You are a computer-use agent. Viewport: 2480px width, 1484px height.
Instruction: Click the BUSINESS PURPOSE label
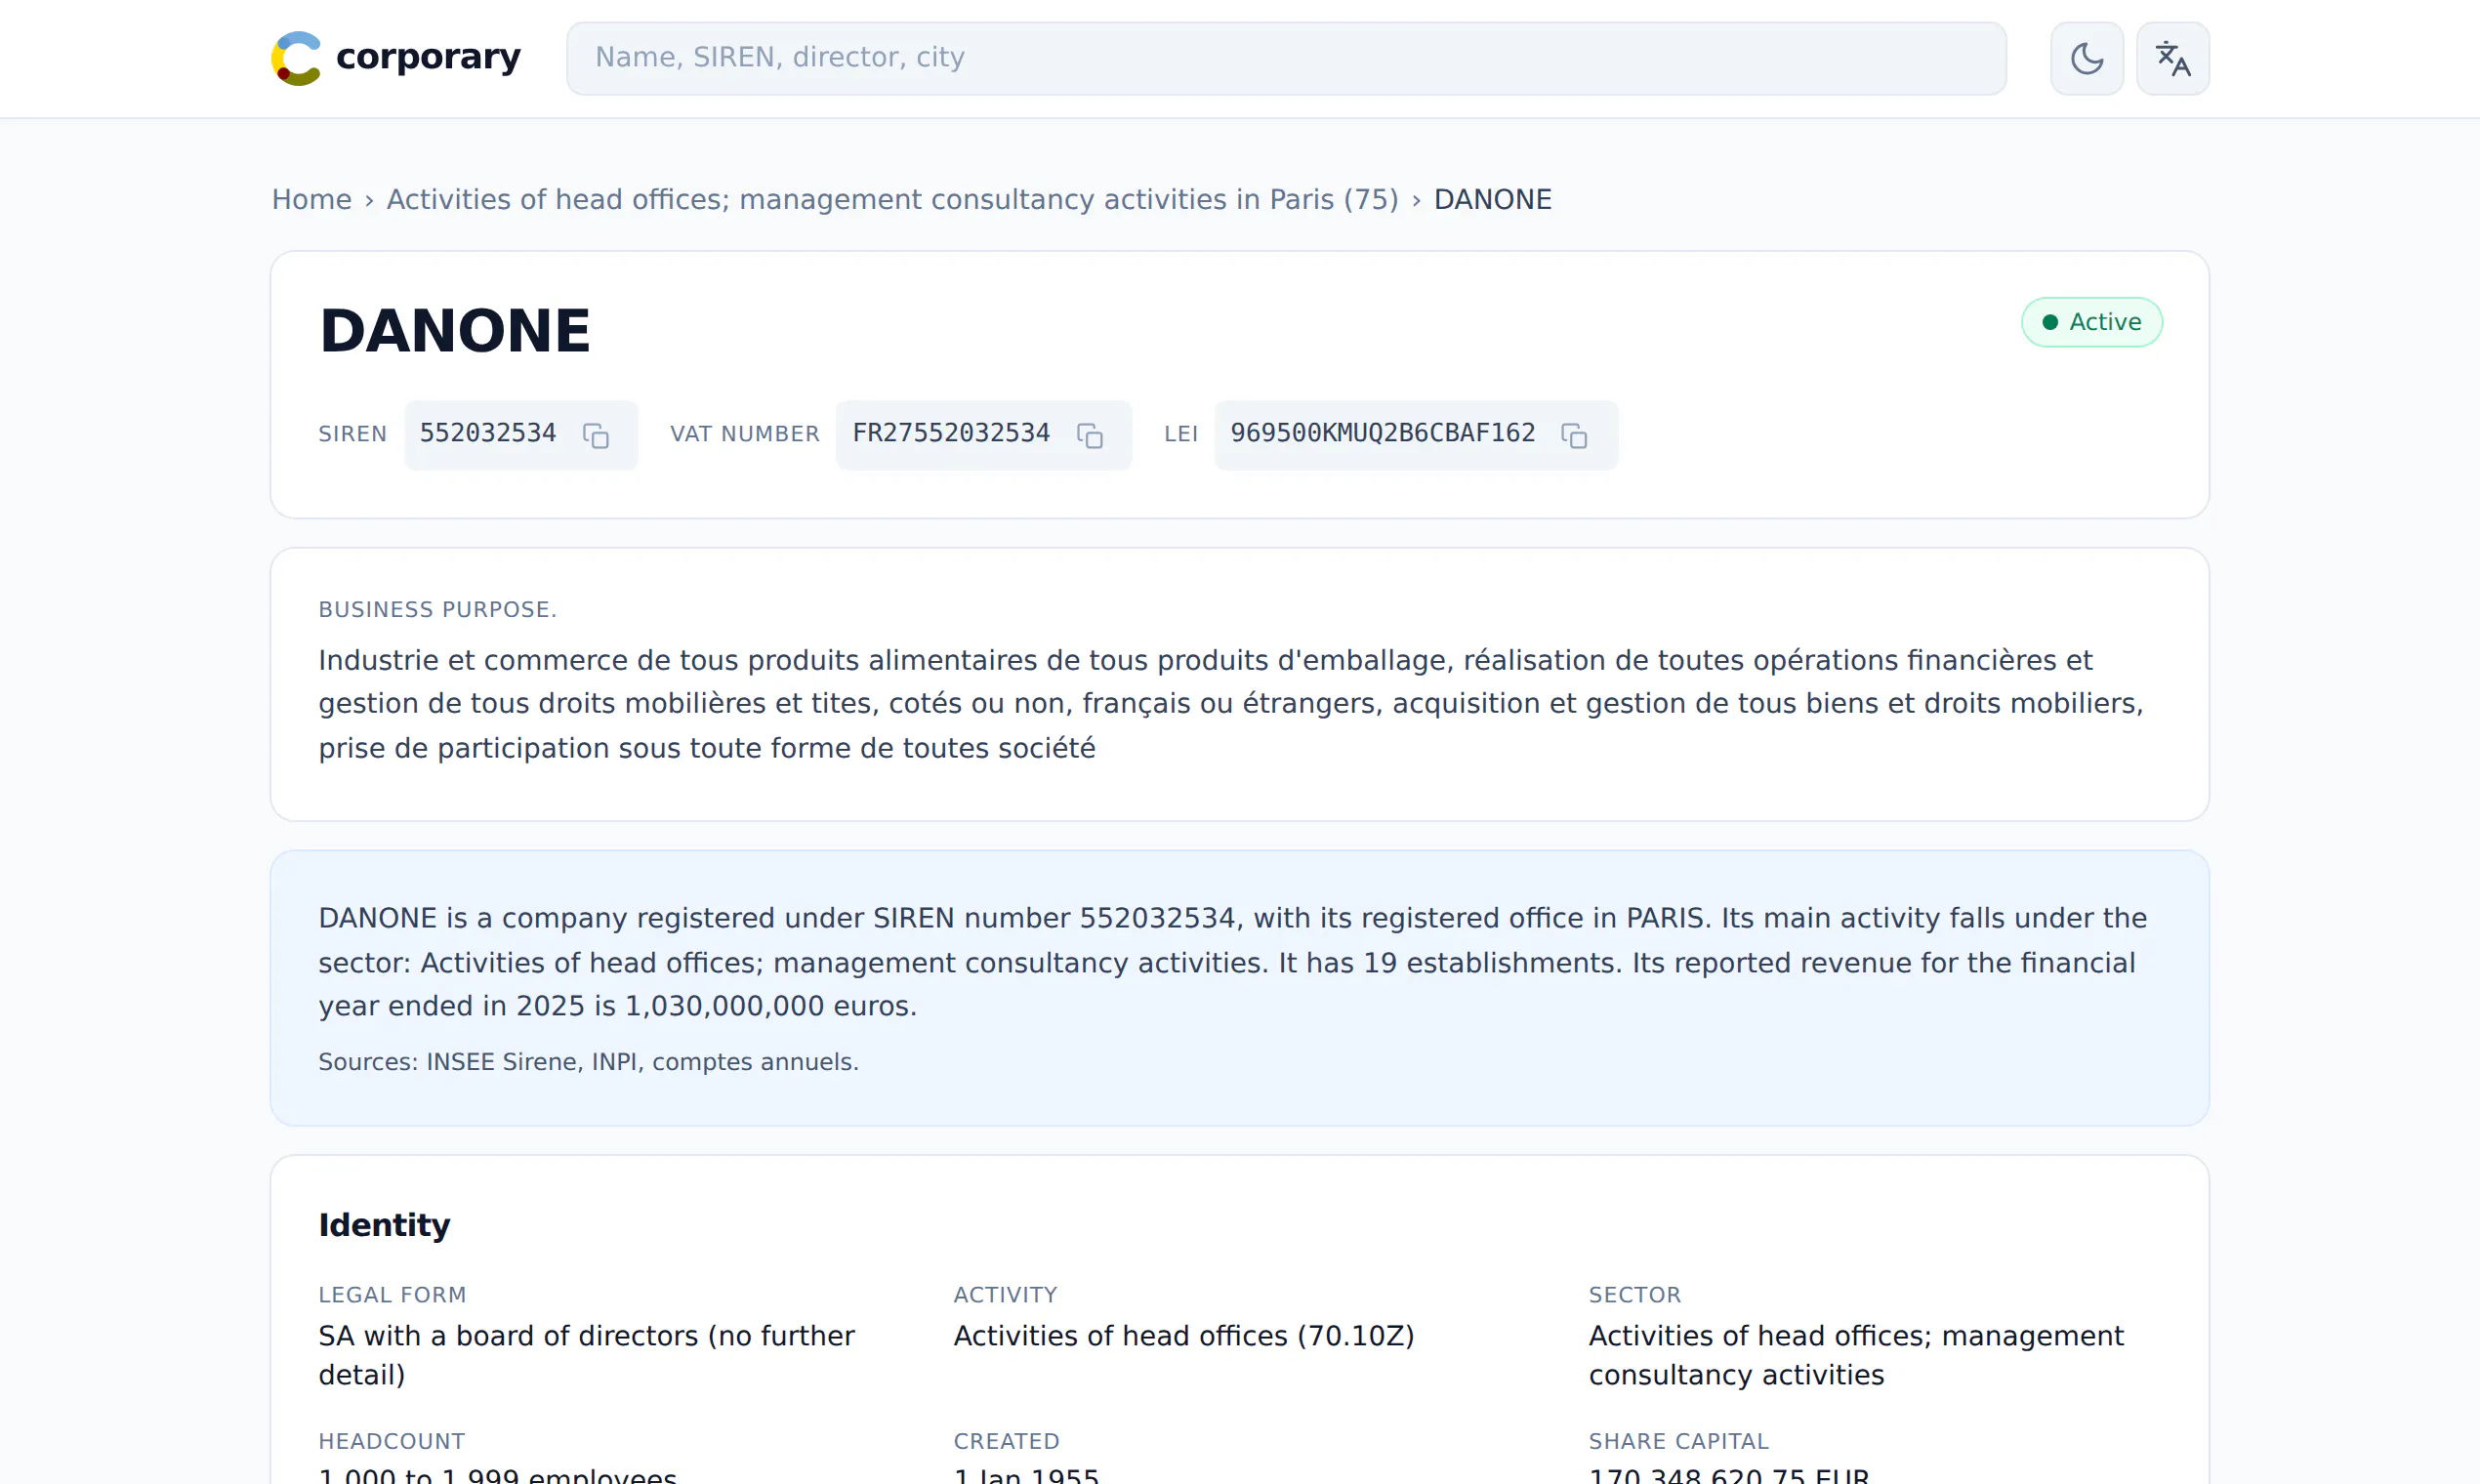click(437, 609)
